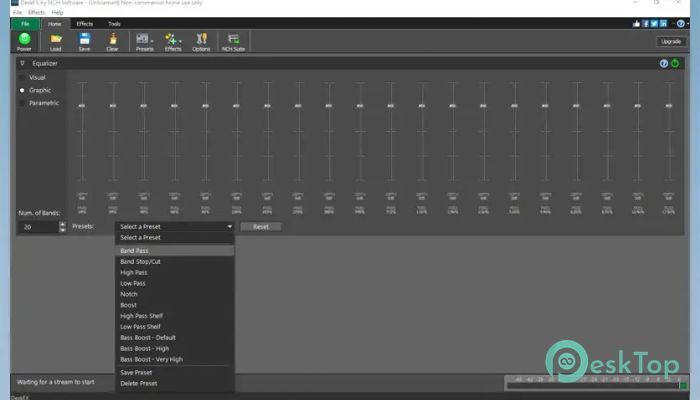This screenshot has width=700, height=400.
Task: Click the thumbs-up like icon
Action: click(x=636, y=24)
